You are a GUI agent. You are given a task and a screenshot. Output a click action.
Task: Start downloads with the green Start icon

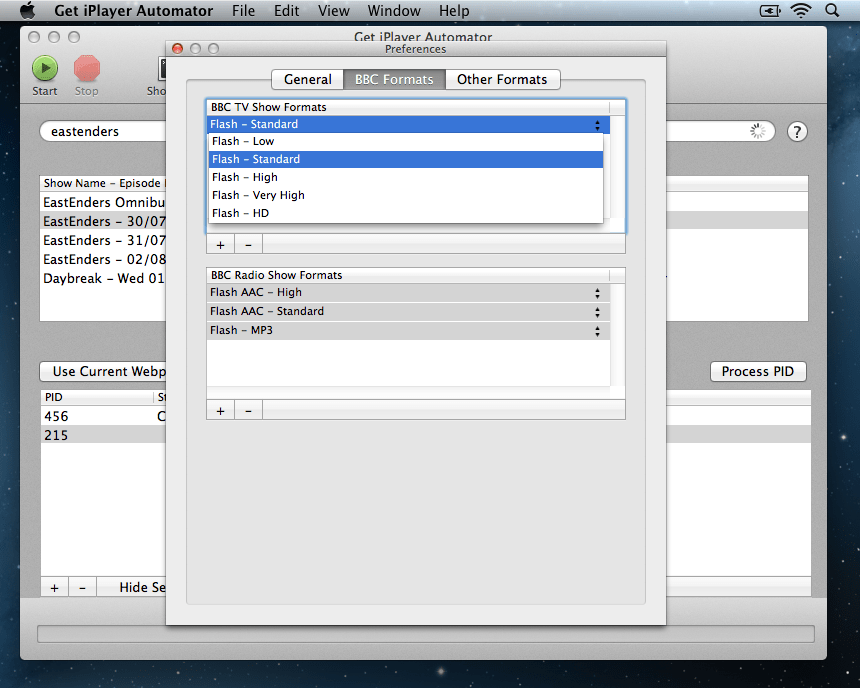[x=45, y=69]
